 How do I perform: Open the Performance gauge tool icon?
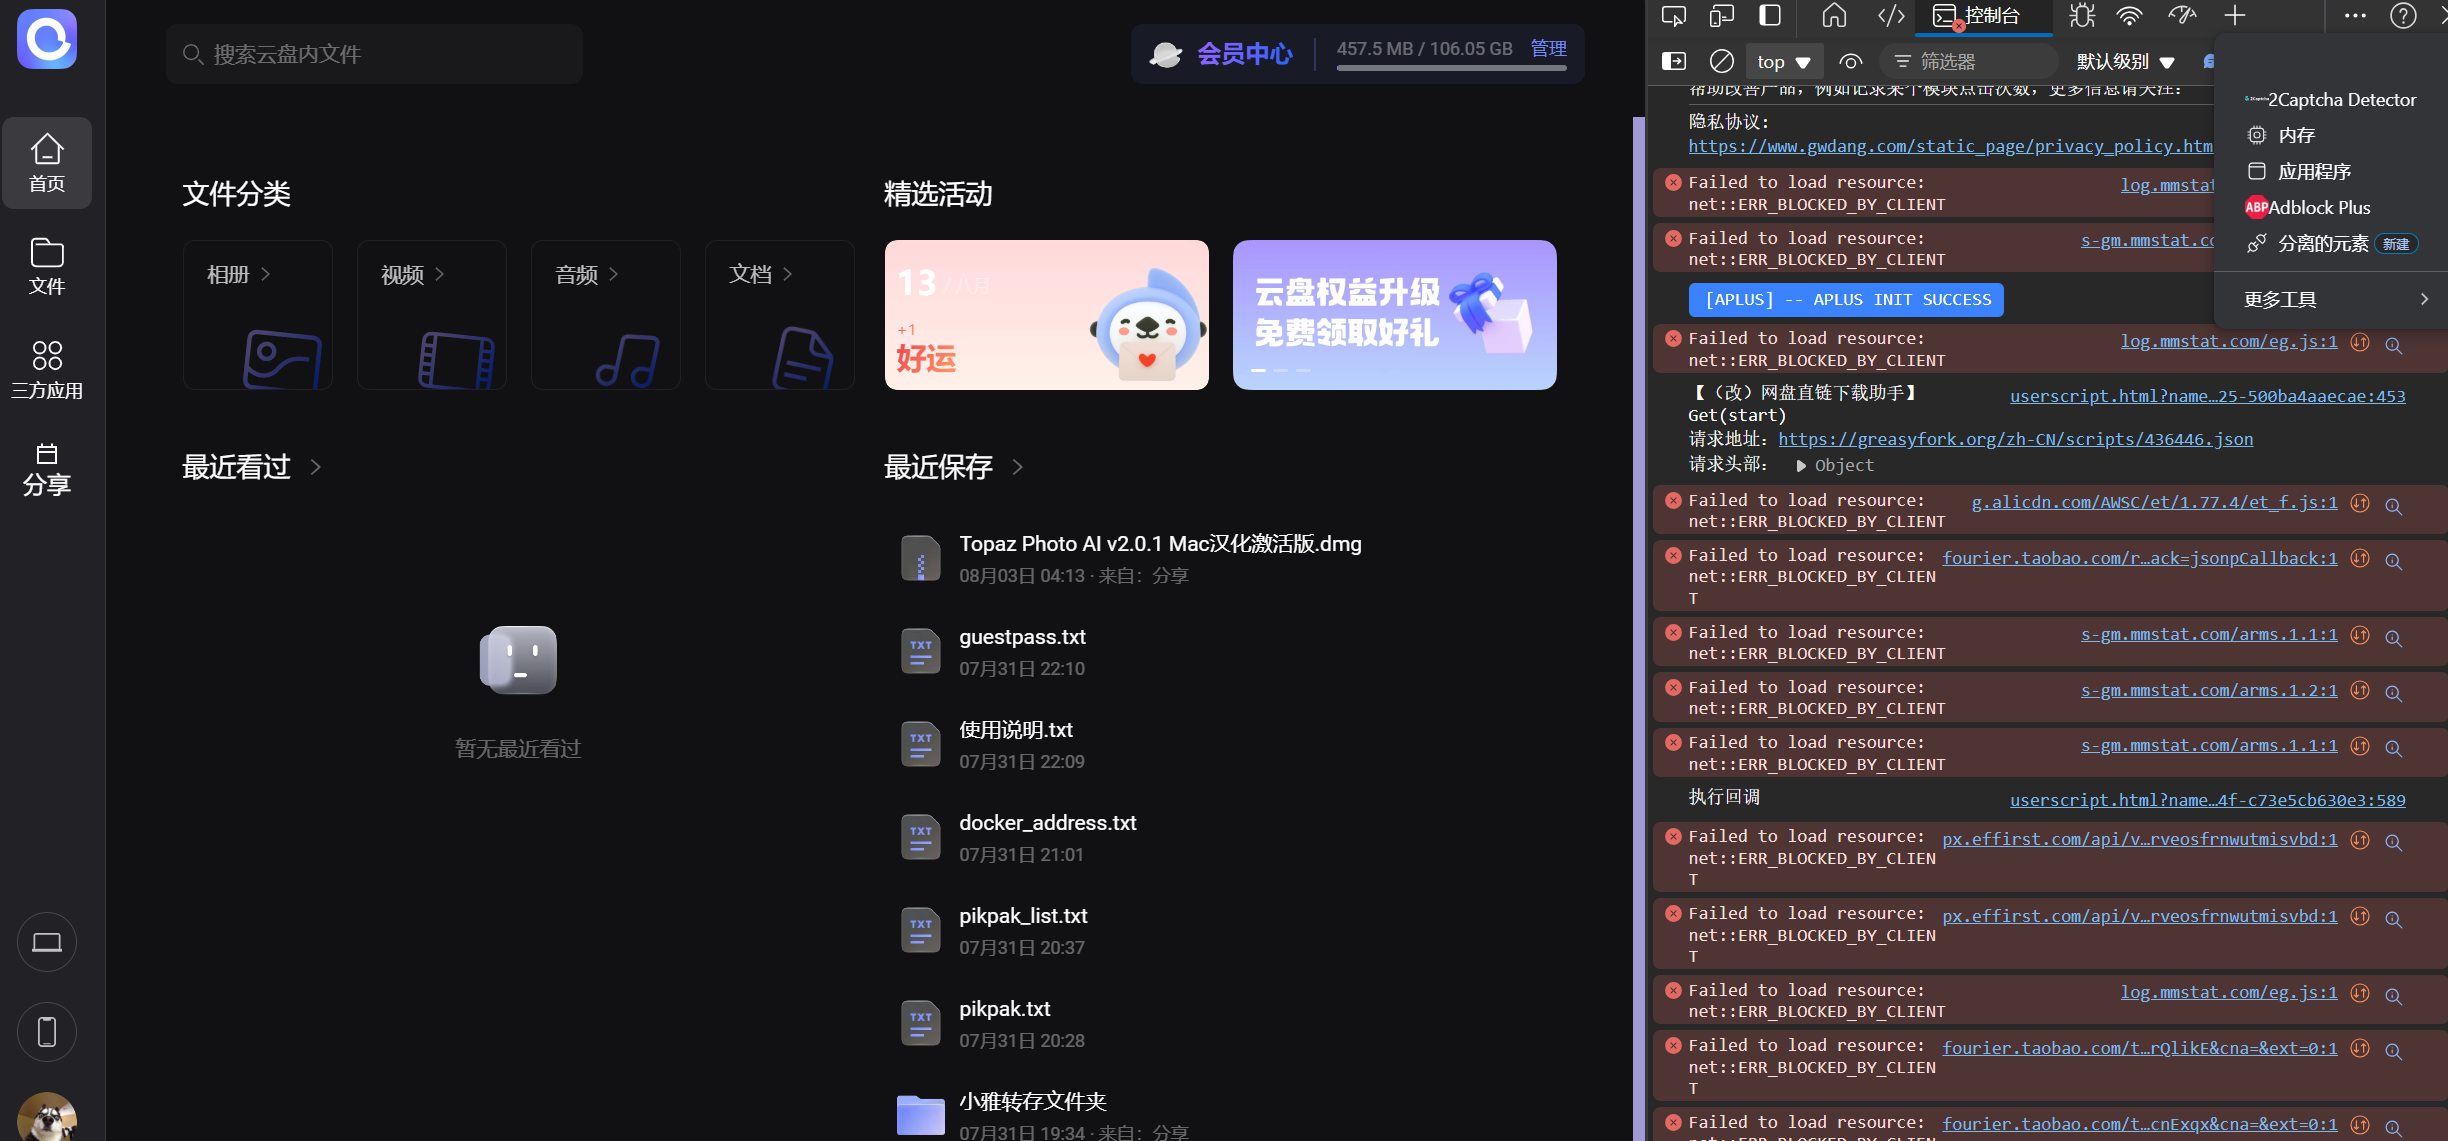coord(2181,16)
